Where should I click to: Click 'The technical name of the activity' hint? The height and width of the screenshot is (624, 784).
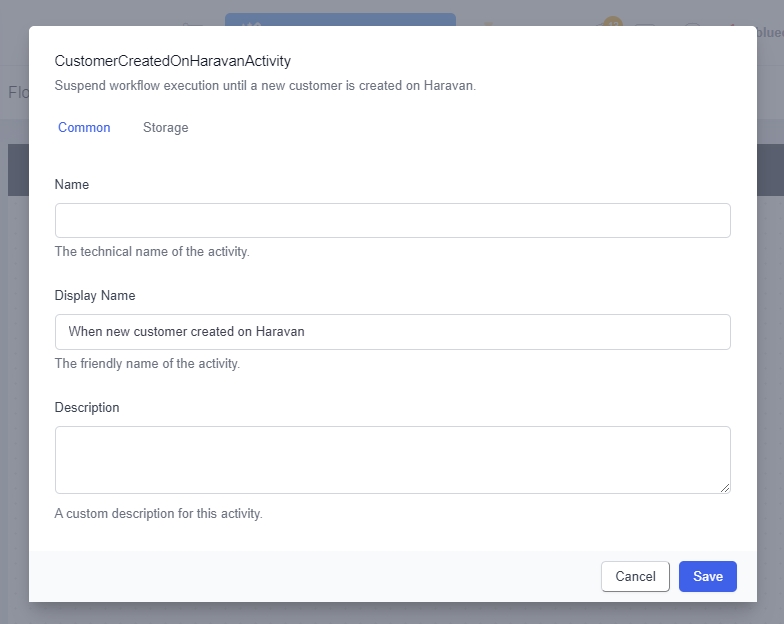[152, 252]
